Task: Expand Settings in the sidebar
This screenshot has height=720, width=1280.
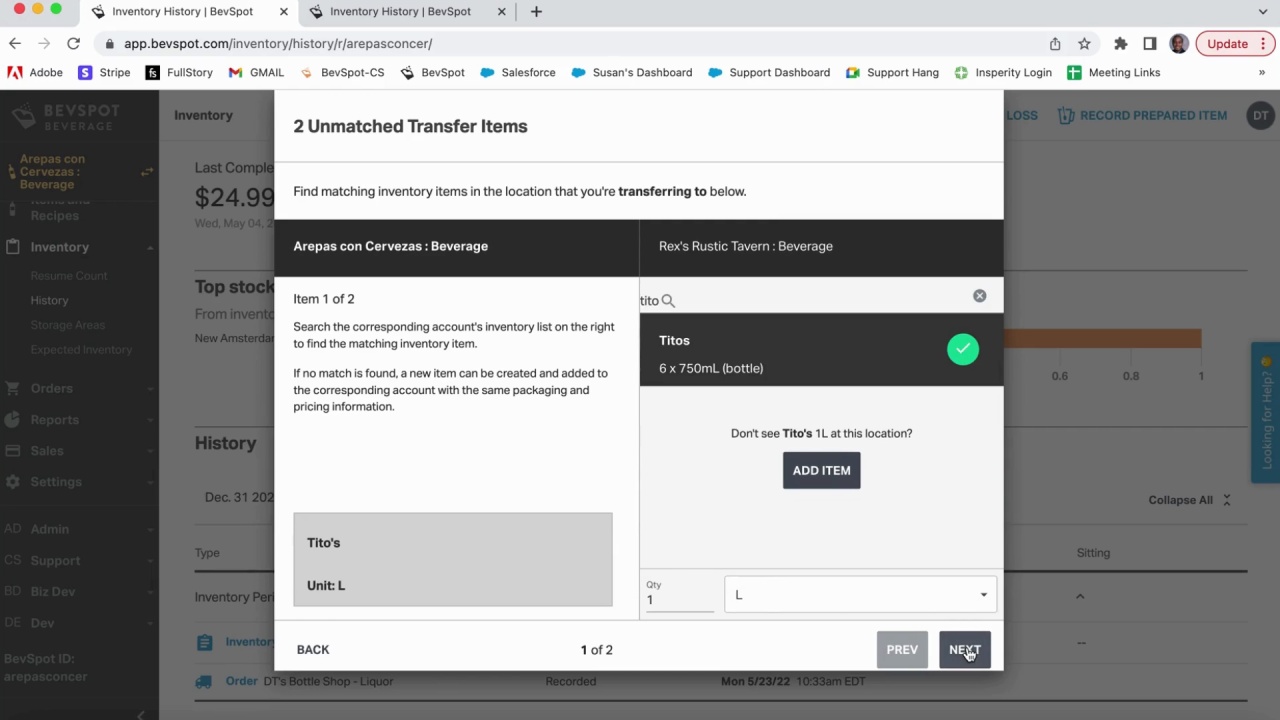Action: [79, 482]
